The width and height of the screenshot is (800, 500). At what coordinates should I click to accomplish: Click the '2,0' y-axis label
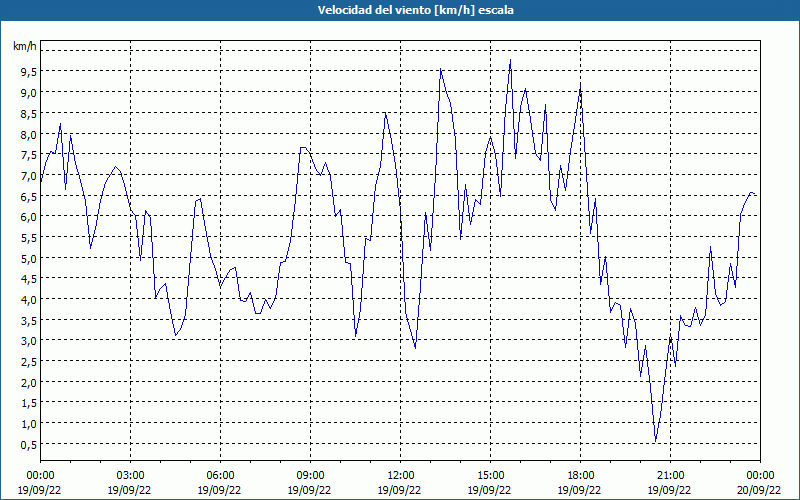click(28, 383)
